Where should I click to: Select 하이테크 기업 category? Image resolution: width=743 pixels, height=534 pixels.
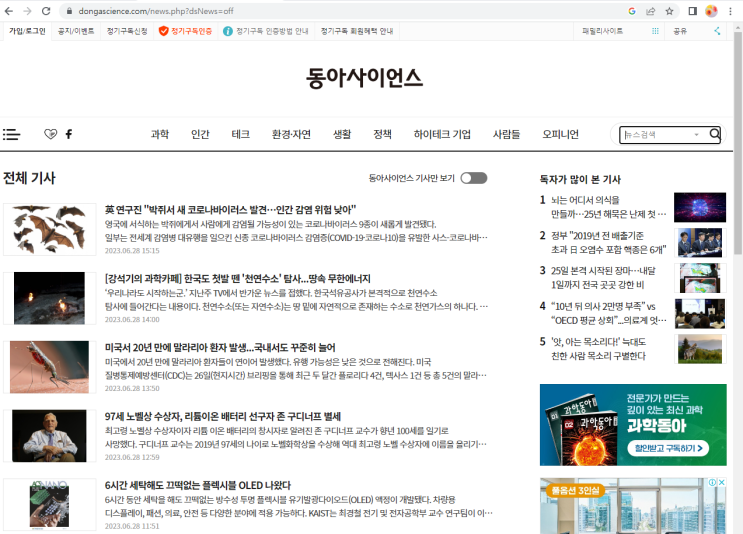click(442, 134)
